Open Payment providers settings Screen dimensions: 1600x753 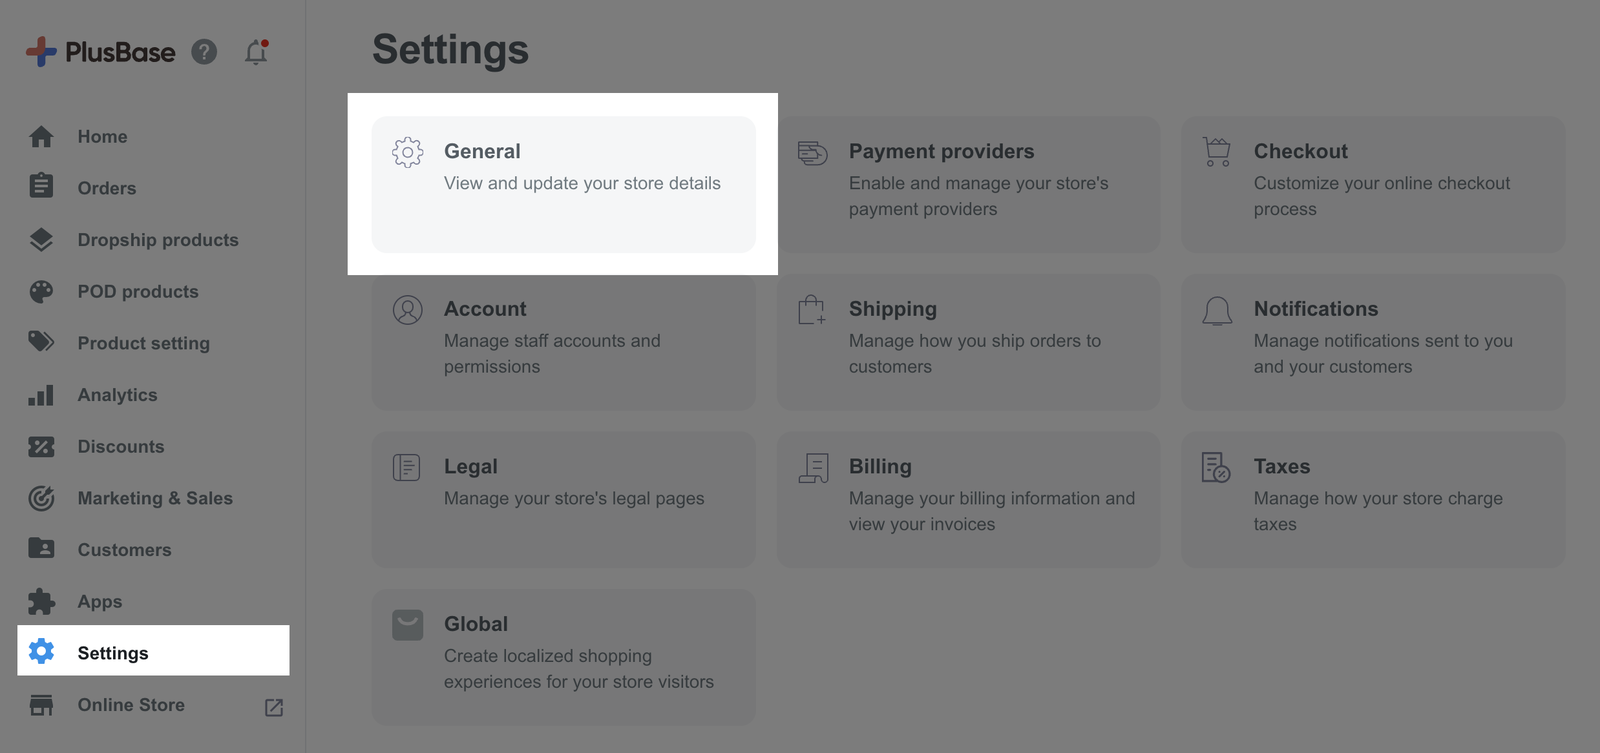pos(968,184)
